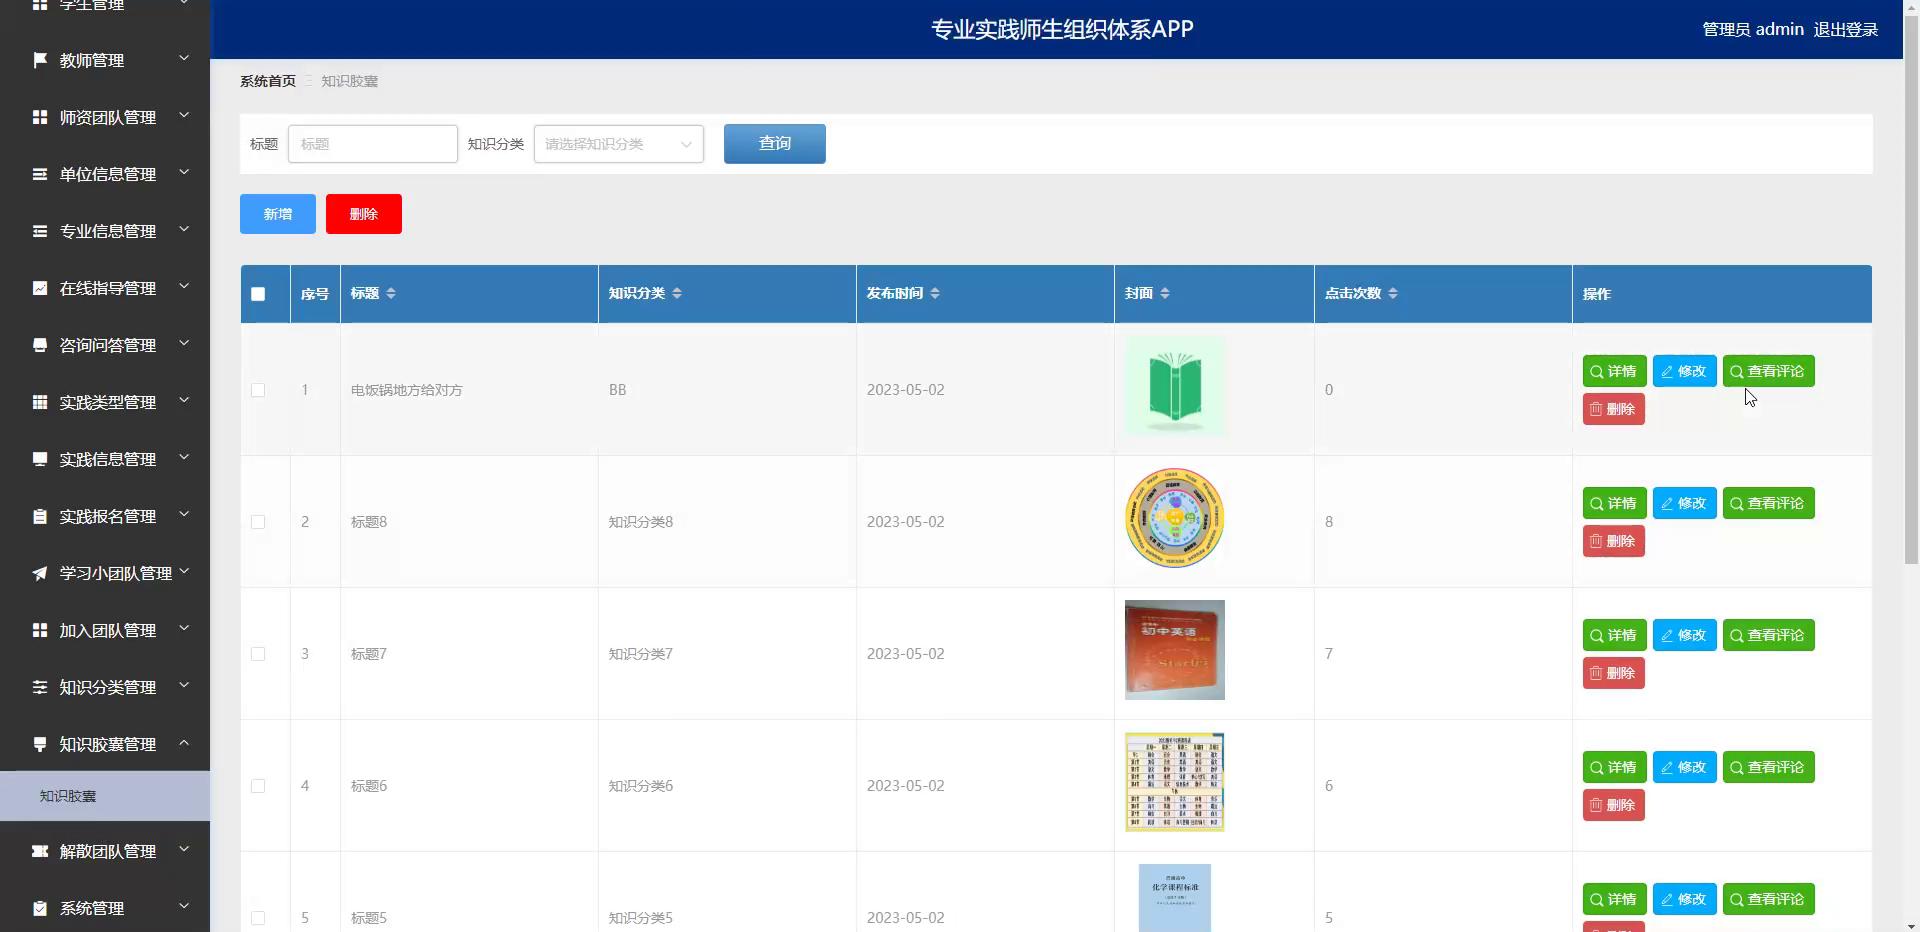
Task: Click the flag icon beside 教师管理
Action: click(x=40, y=60)
